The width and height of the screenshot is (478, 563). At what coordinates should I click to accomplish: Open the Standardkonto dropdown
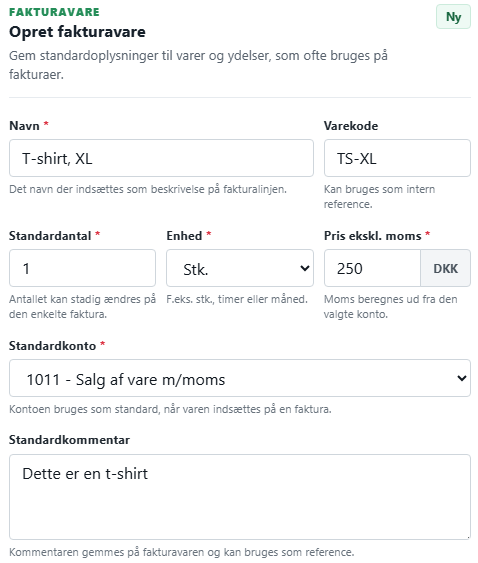pyautogui.click(x=240, y=378)
